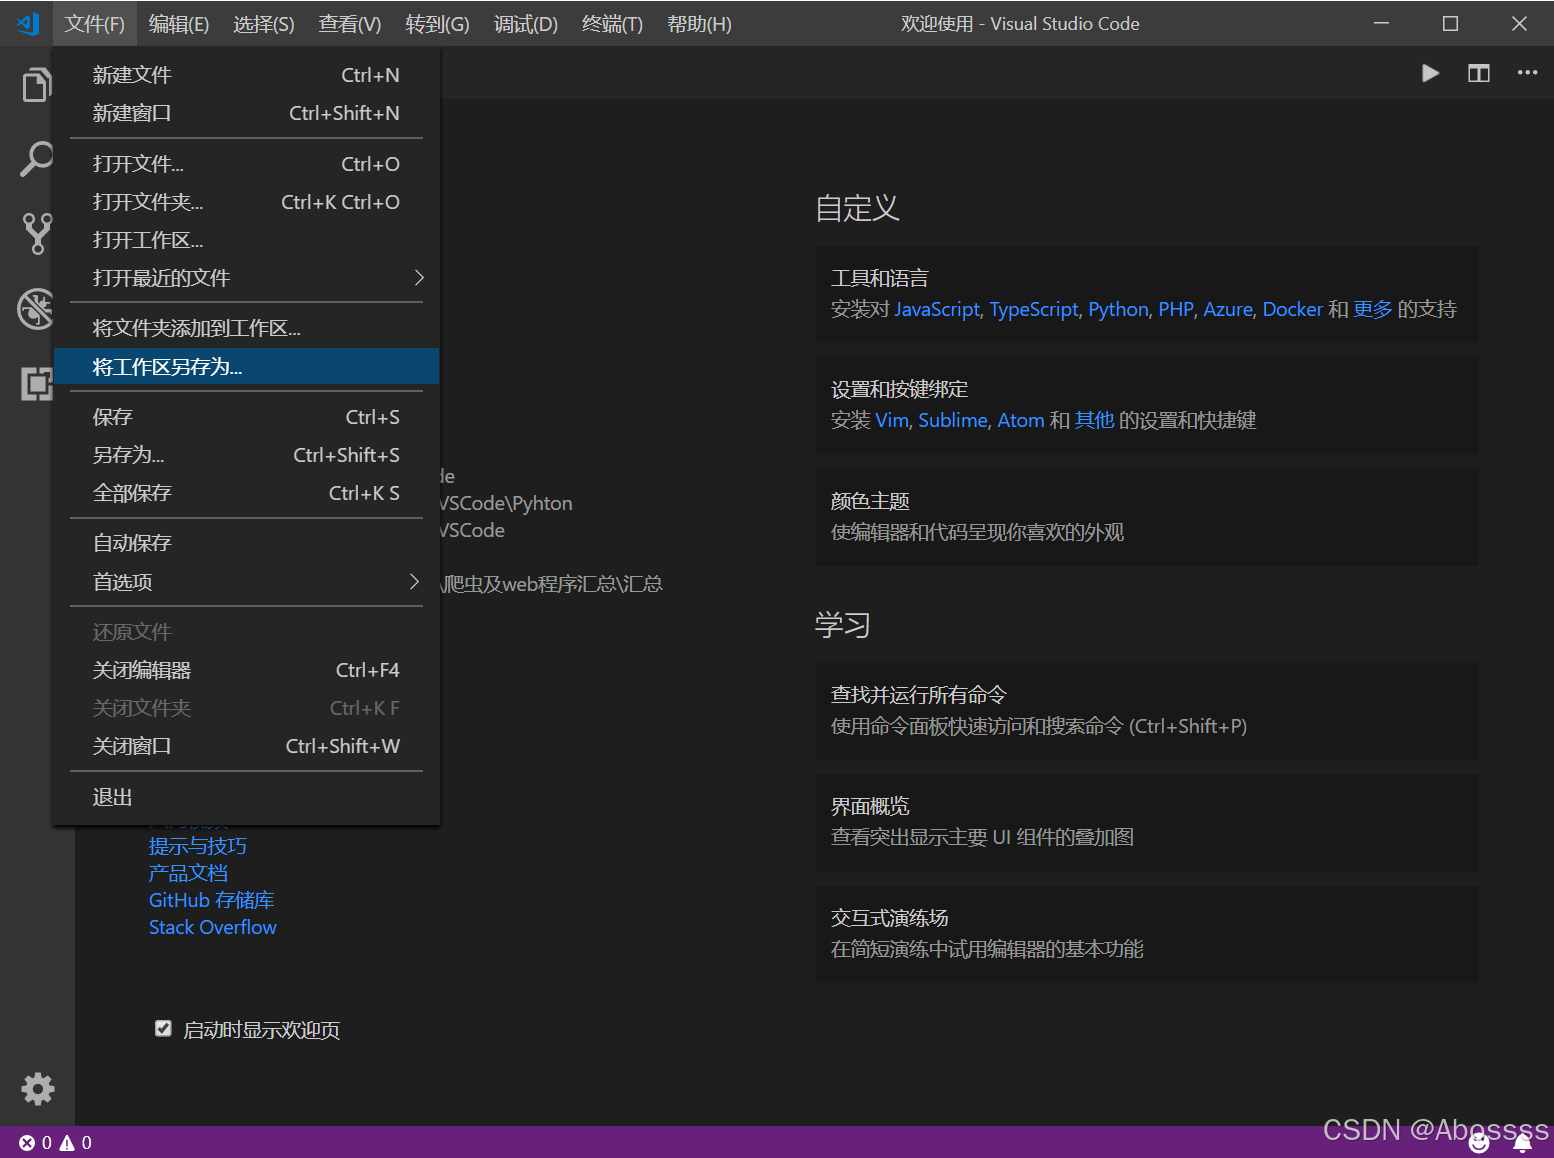Select 打开工作区... menu entry

click(x=246, y=240)
